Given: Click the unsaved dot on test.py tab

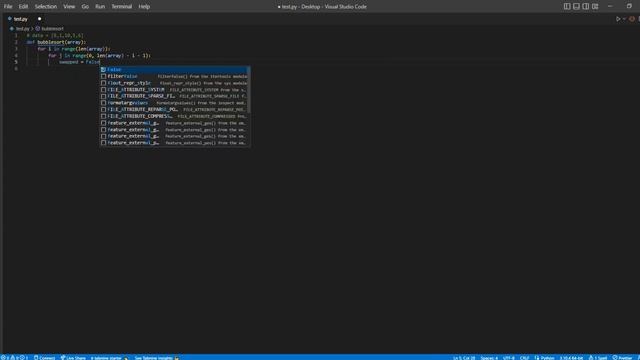Looking at the screenshot, I should (40, 19).
